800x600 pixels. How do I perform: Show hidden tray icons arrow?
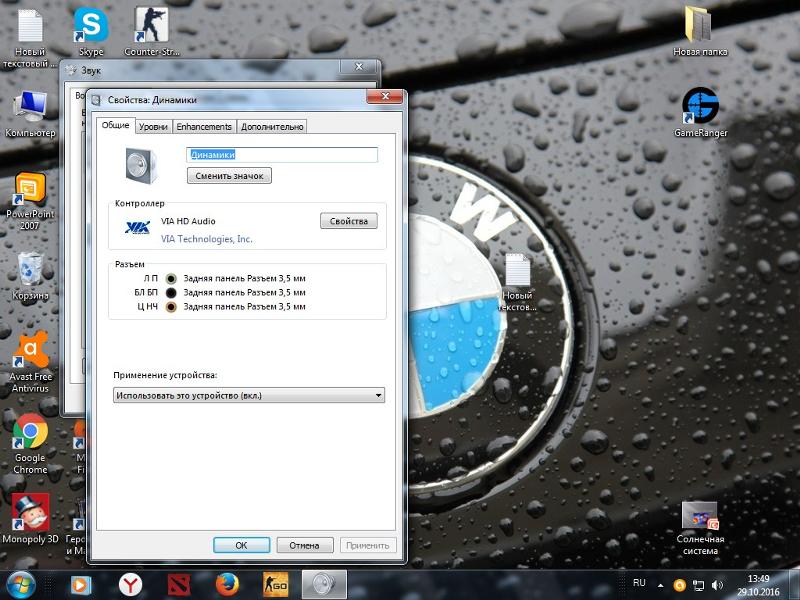(x=661, y=585)
